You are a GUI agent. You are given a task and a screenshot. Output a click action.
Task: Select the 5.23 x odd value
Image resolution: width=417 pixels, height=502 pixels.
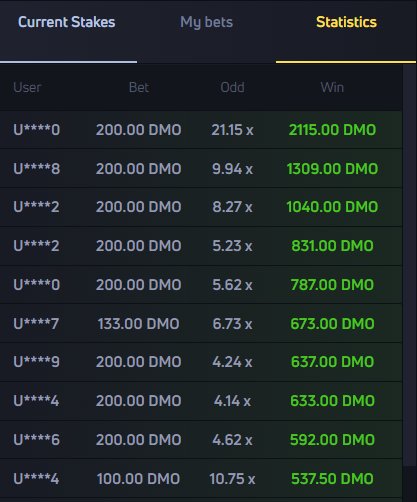point(232,246)
